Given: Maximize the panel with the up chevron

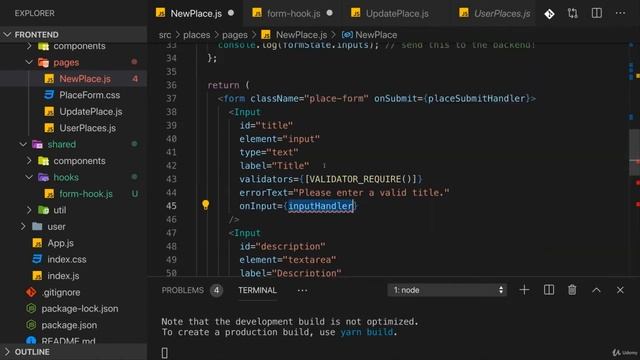Looking at the screenshot, I should 596,290.
